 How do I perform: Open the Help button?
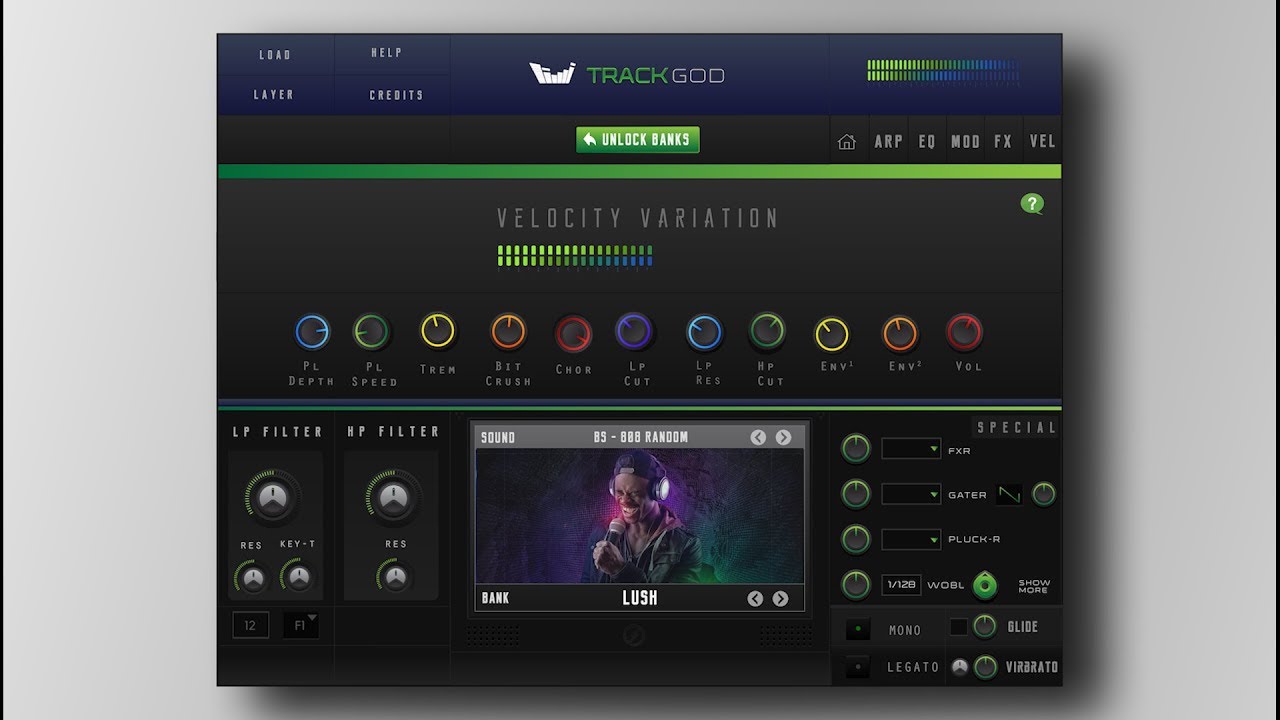click(386, 53)
